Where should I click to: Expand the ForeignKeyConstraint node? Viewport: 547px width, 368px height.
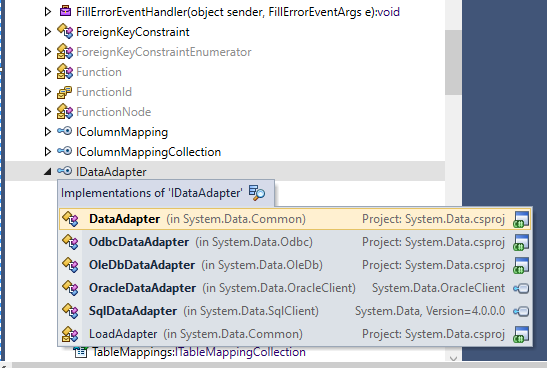[48, 32]
